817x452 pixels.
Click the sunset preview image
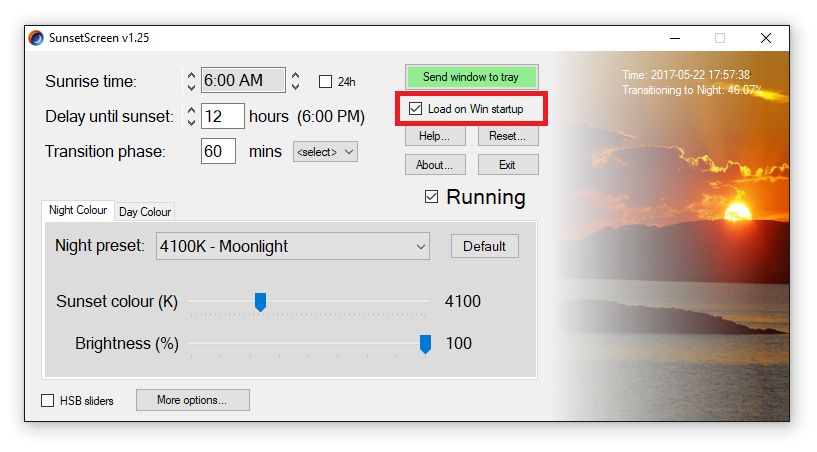pos(671,236)
